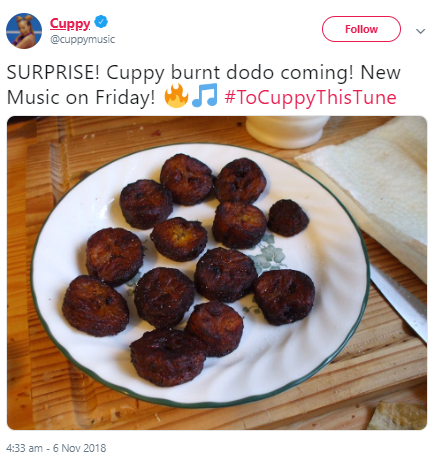Click the blue verified badge
This screenshot has width=430, height=460.
click(x=101, y=22)
